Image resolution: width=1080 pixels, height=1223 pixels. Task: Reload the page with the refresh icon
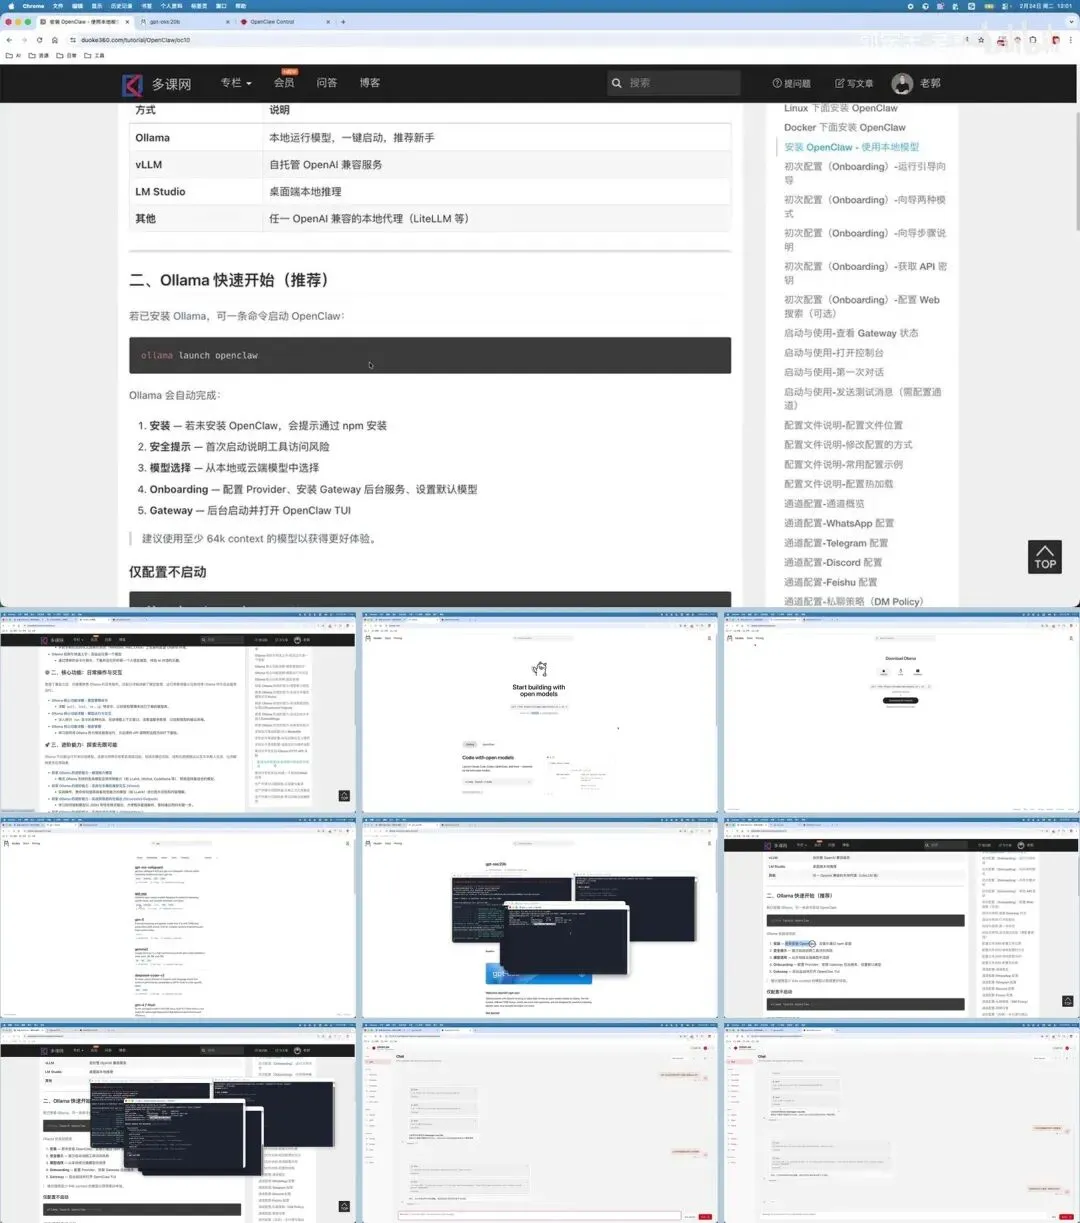pyautogui.click(x=40, y=40)
